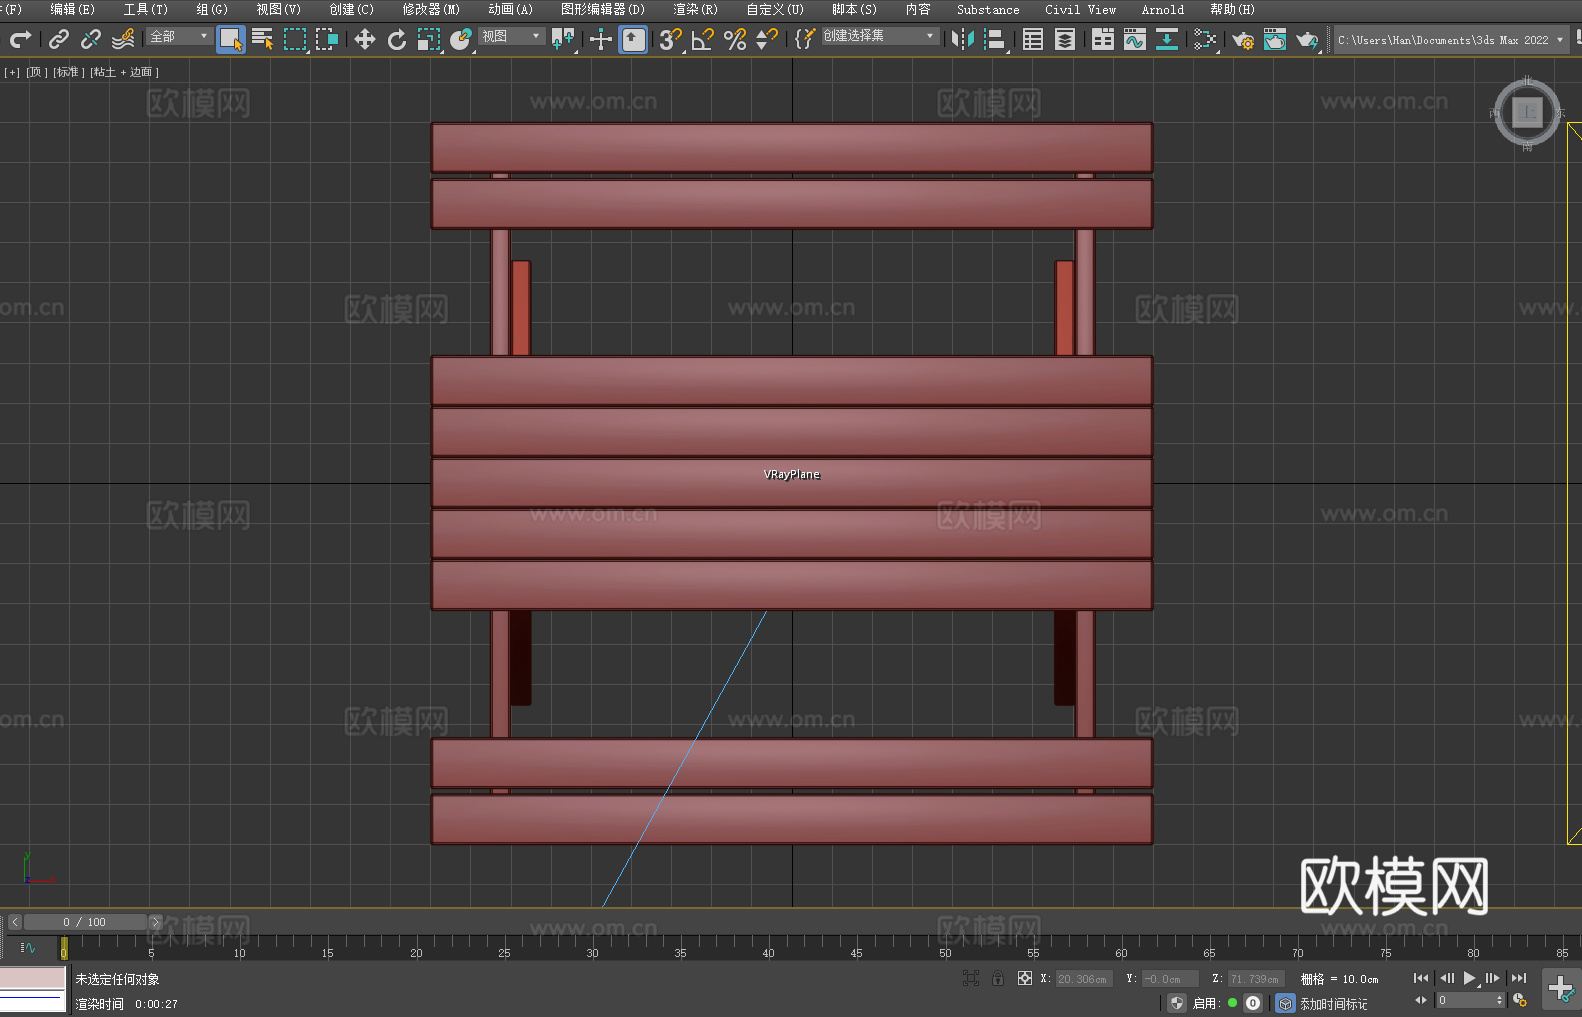This screenshot has height=1017, width=1582.
Task: Select the Move tool in toolbar
Action: 365,39
